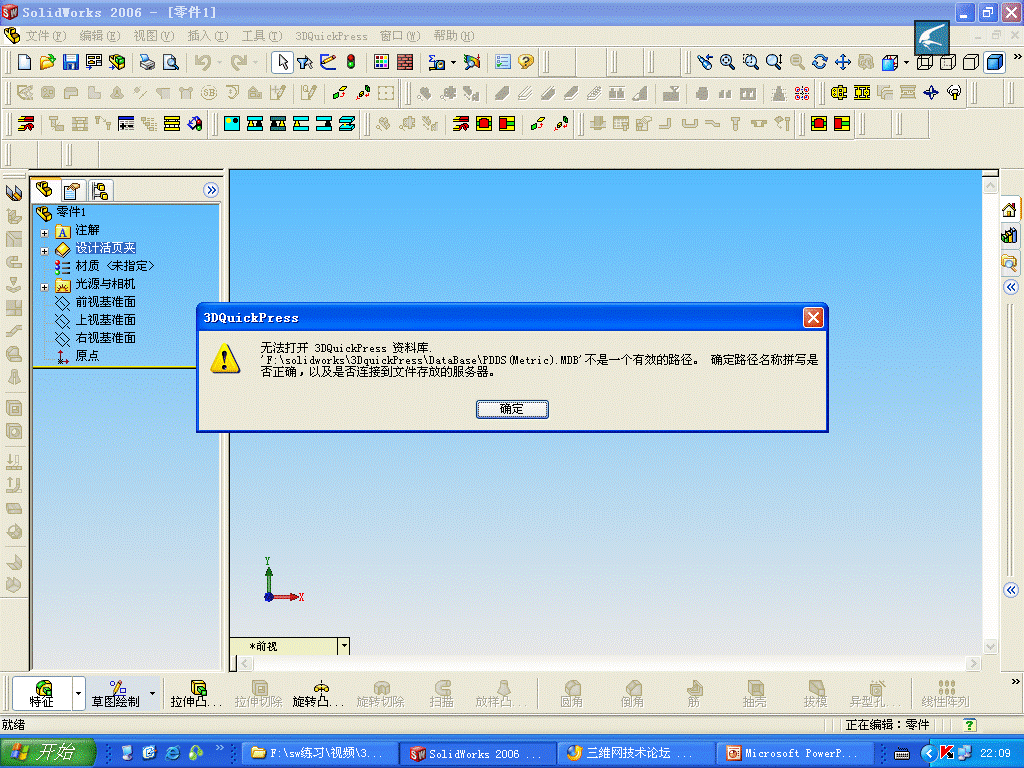Expand the 光源与相机 tree node
This screenshot has width=1024, height=768.
(x=44, y=287)
